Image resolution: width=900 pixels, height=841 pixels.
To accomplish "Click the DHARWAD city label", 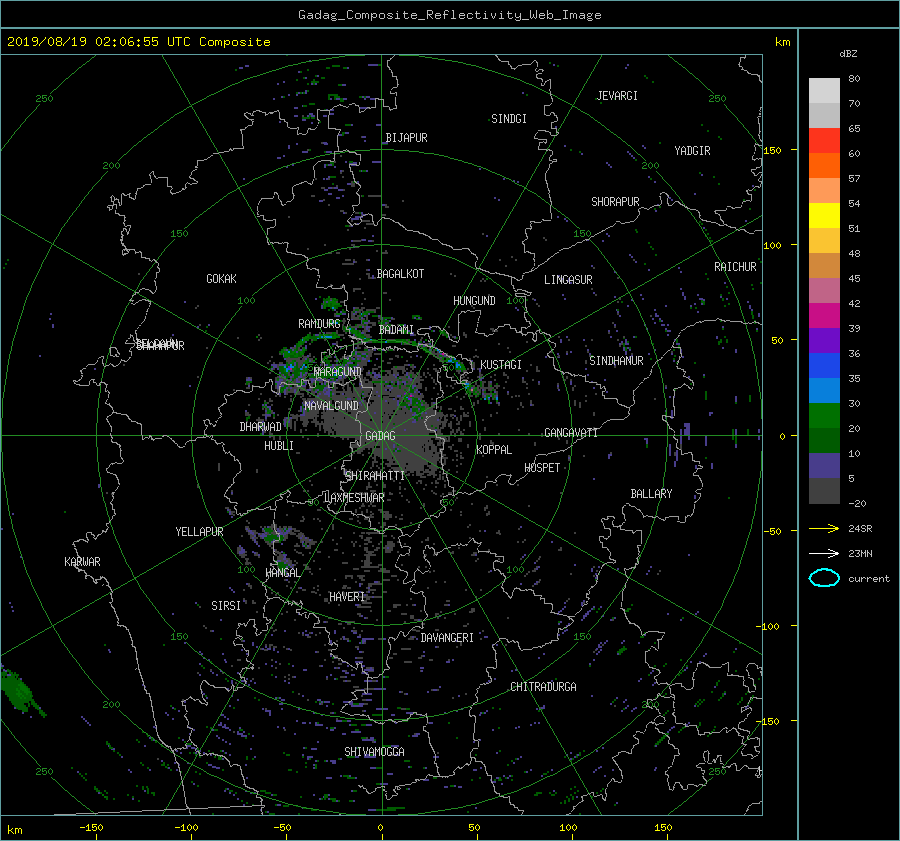I will tap(261, 427).
